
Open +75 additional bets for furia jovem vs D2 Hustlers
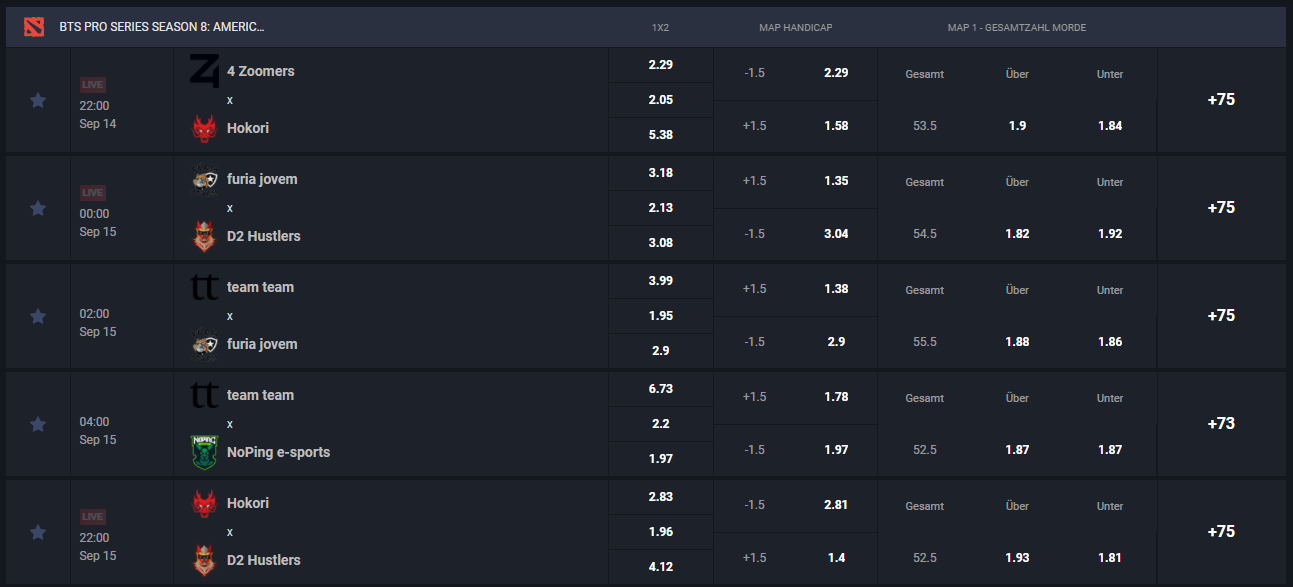pos(1221,207)
